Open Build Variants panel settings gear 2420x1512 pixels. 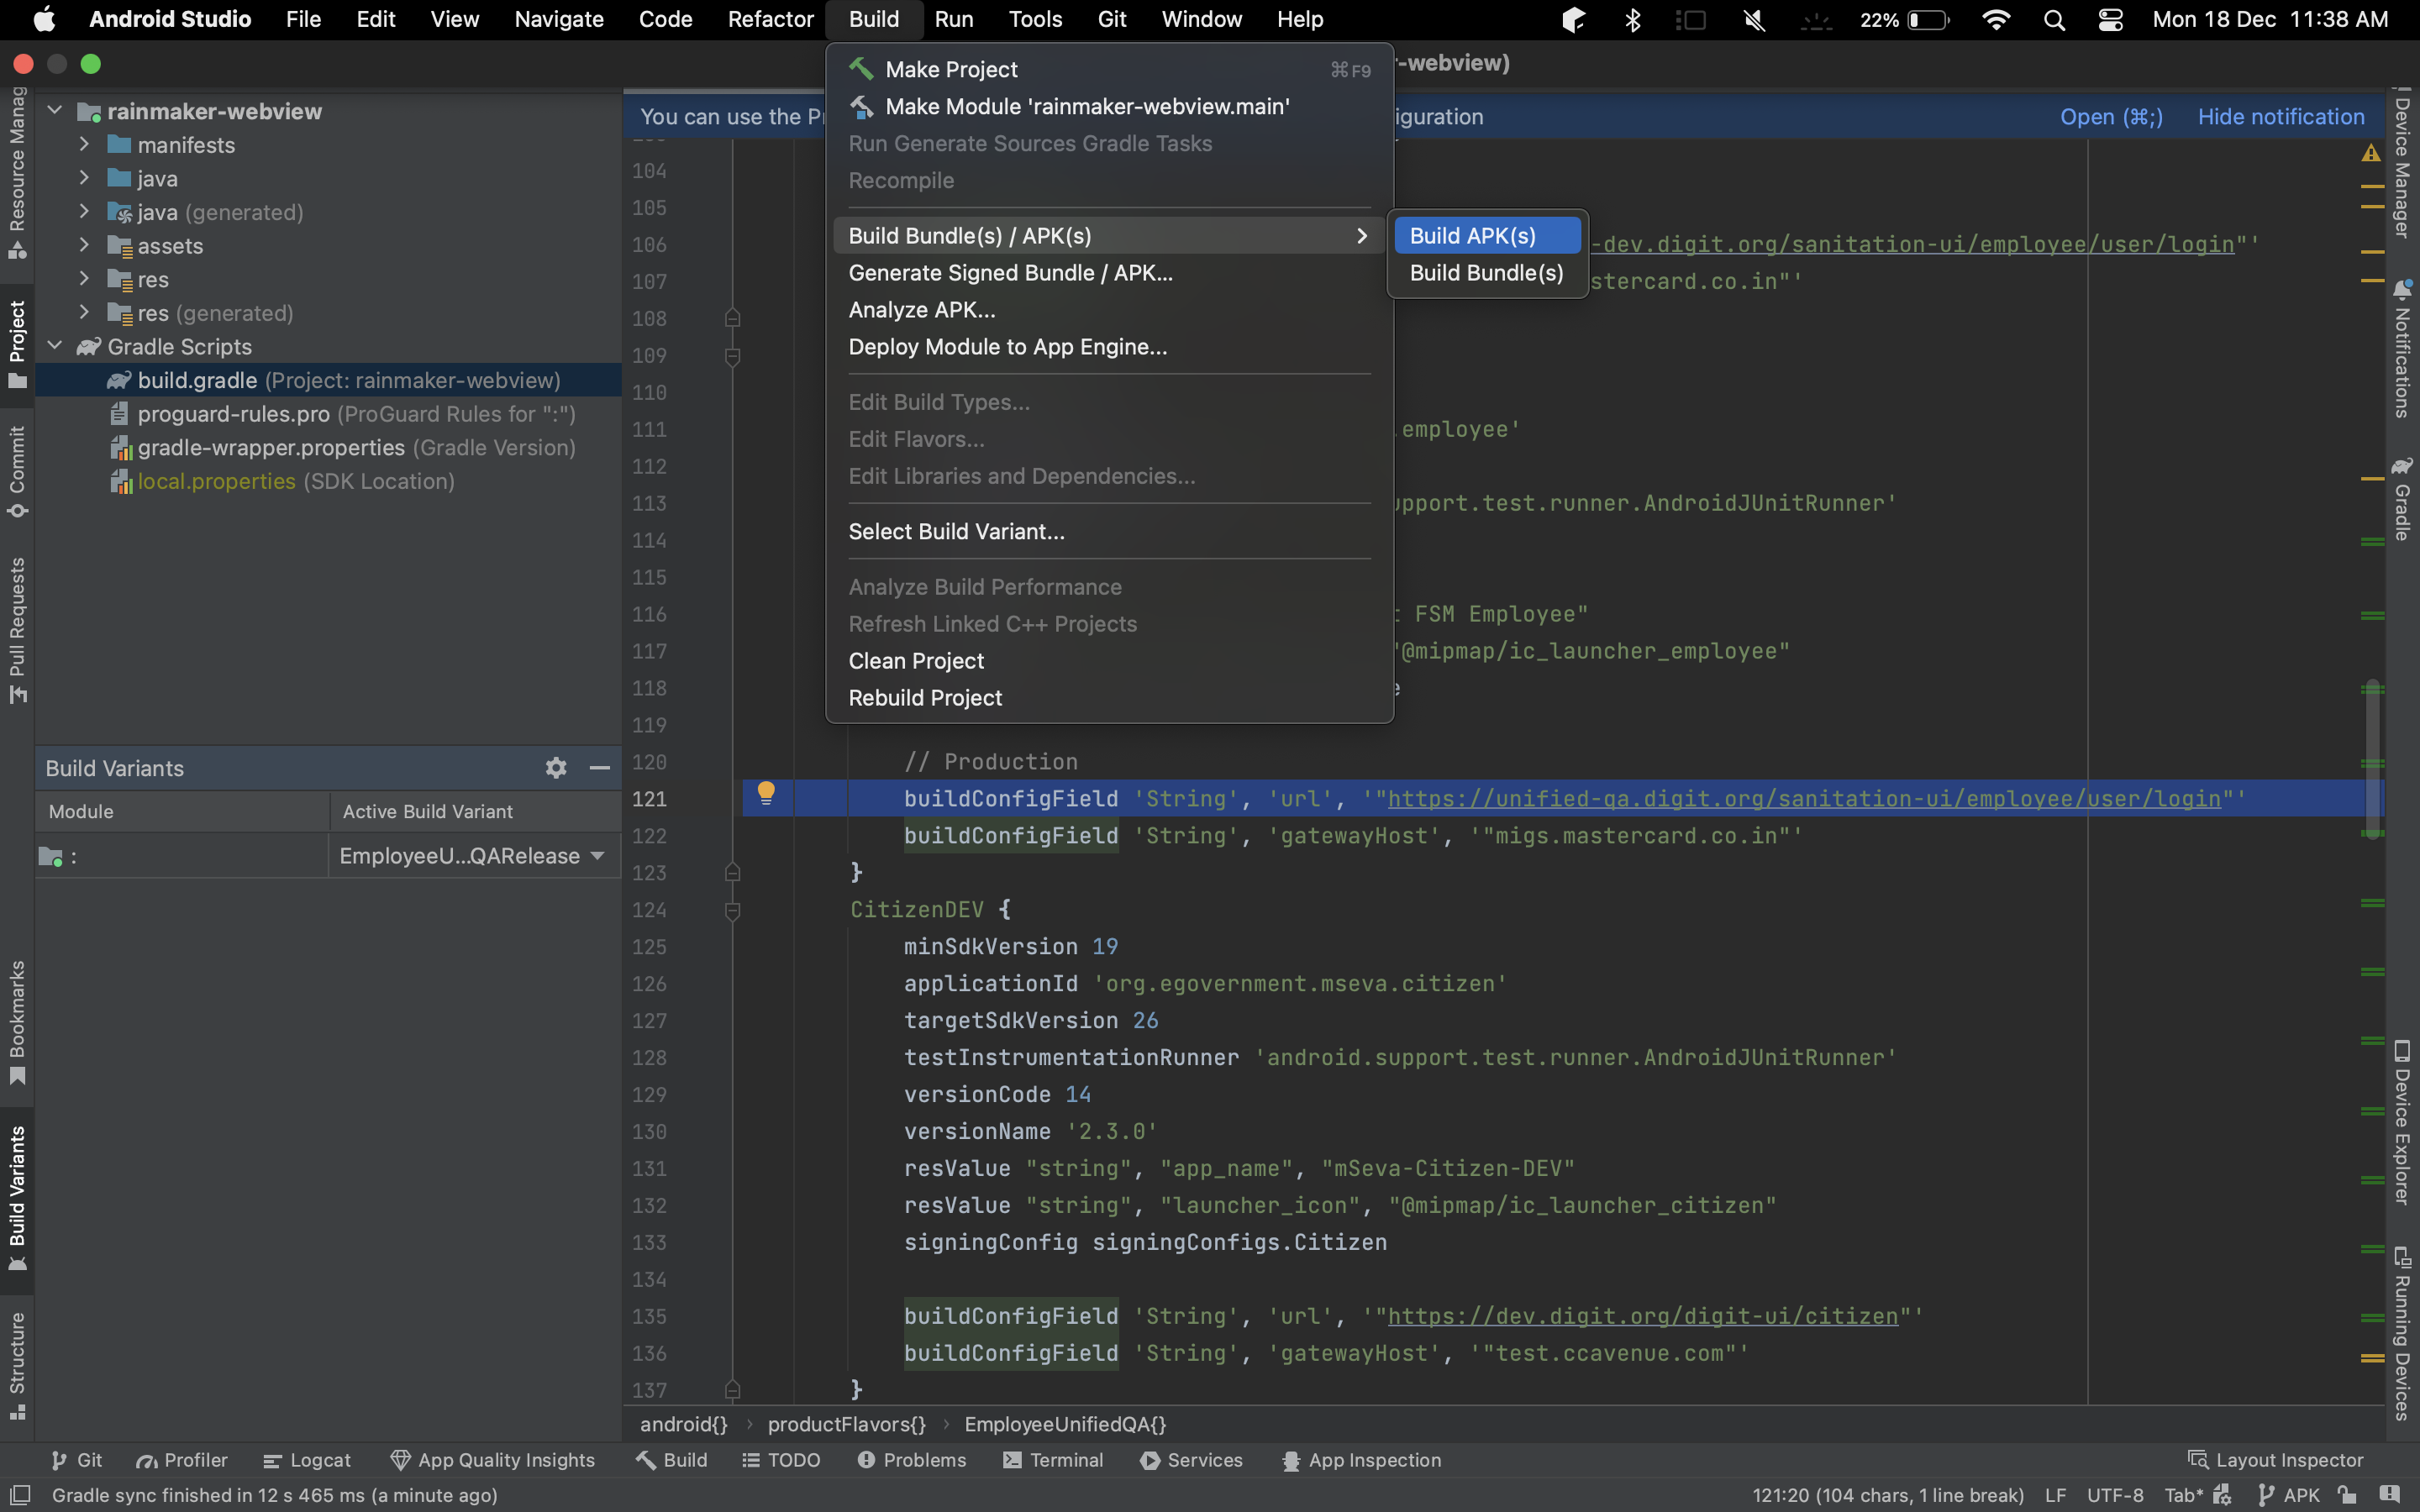(x=556, y=768)
